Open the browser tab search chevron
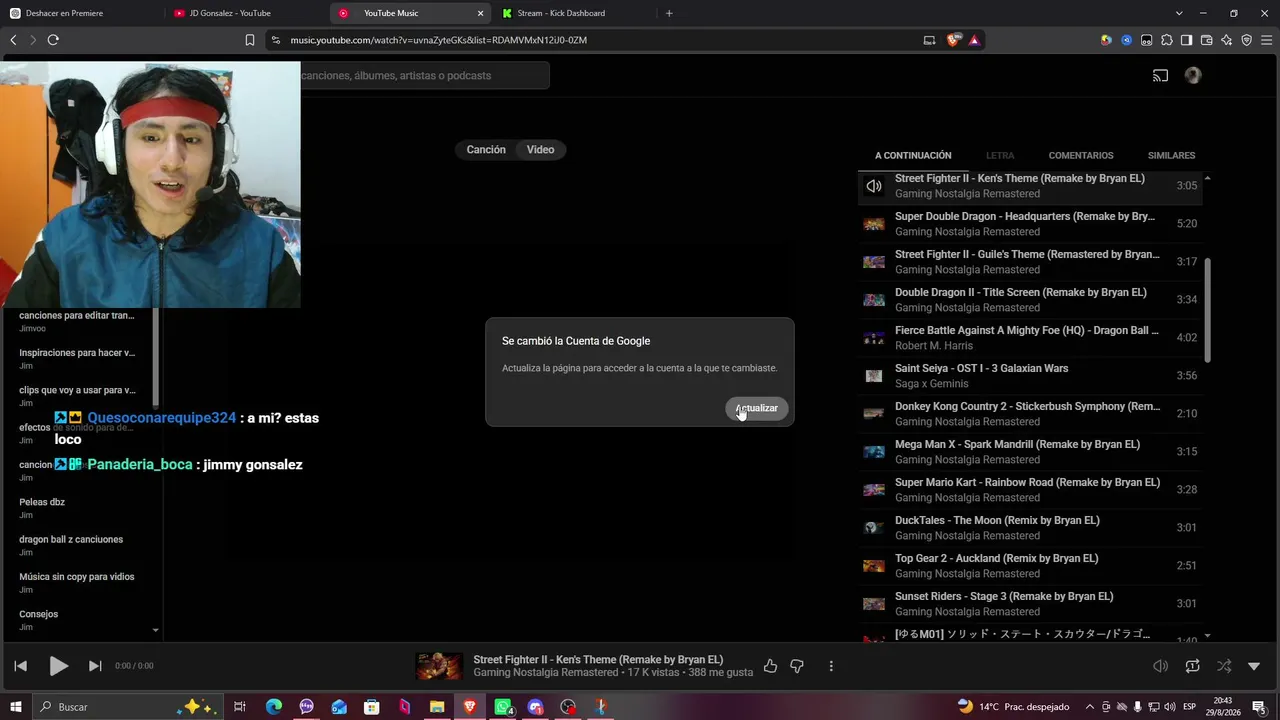 coord(1179,13)
